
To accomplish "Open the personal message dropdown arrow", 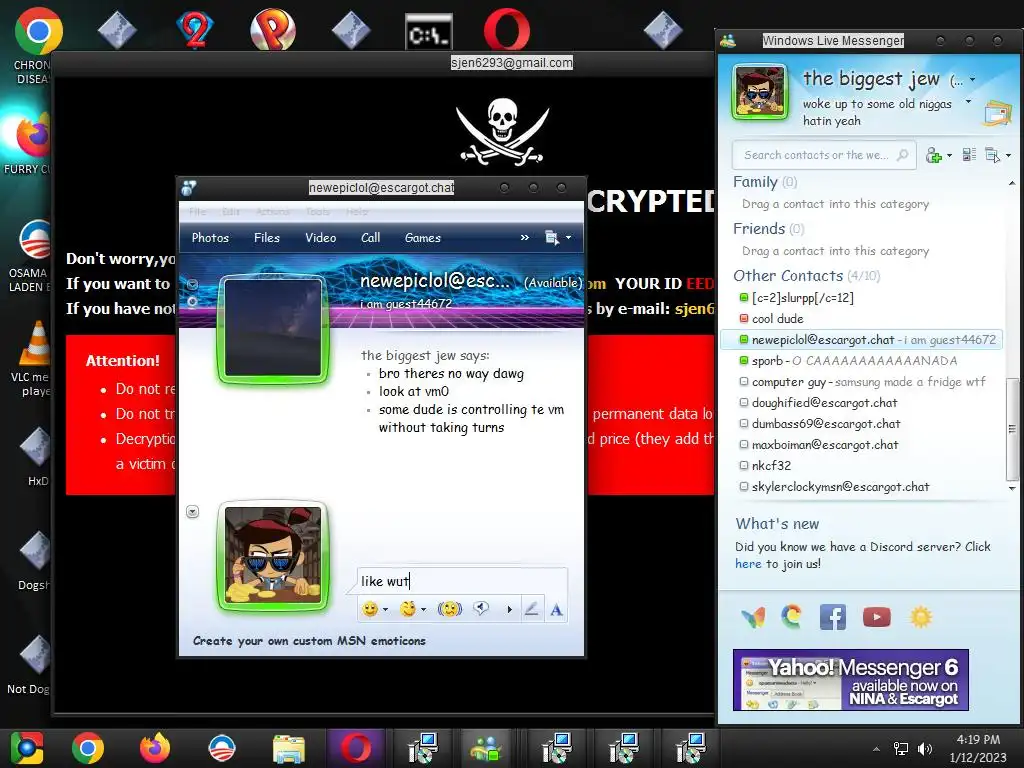I will (x=968, y=103).
